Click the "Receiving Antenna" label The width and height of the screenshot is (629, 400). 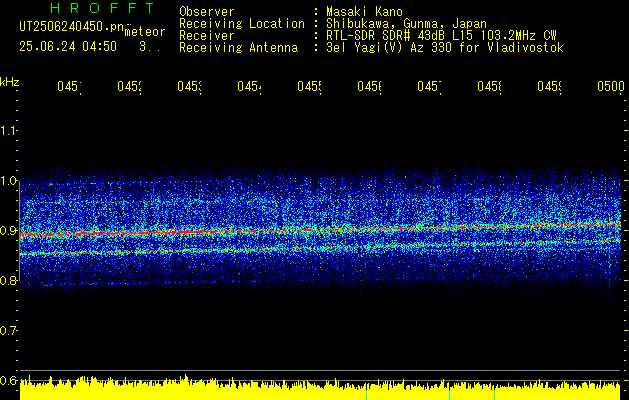tap(238, 48)
